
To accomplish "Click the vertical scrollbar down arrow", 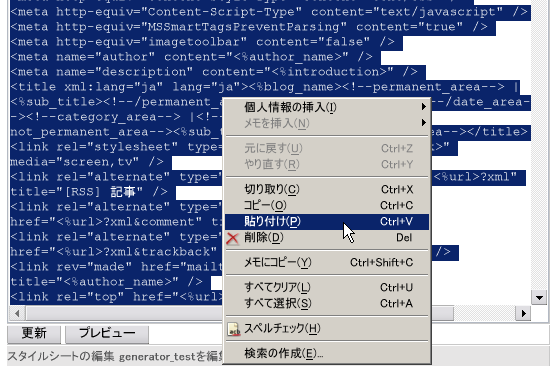I will 539,298.
